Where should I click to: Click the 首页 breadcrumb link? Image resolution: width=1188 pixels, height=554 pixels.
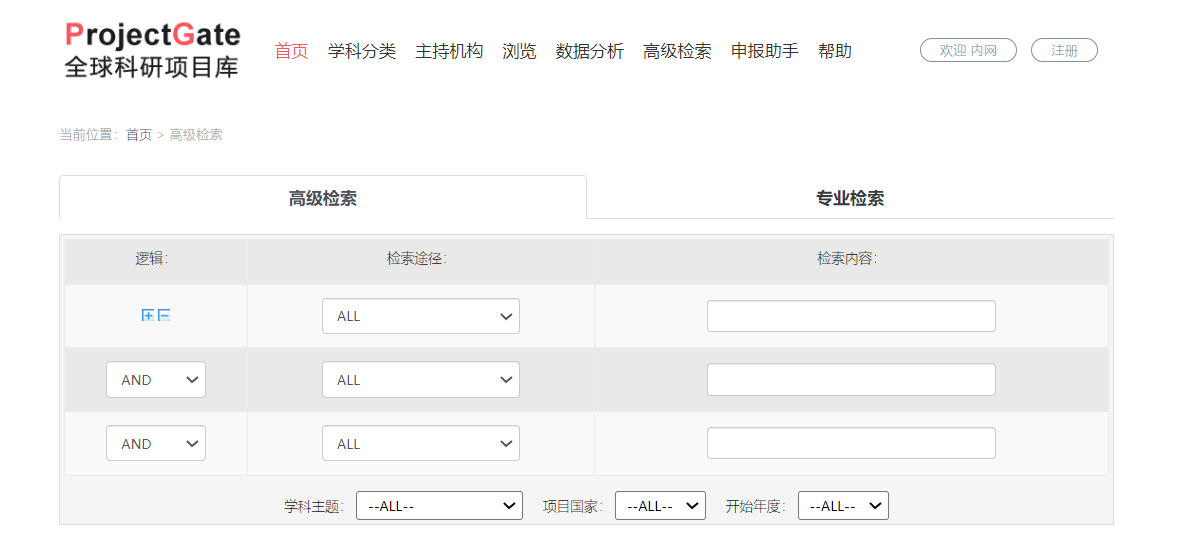click(139, 135)
